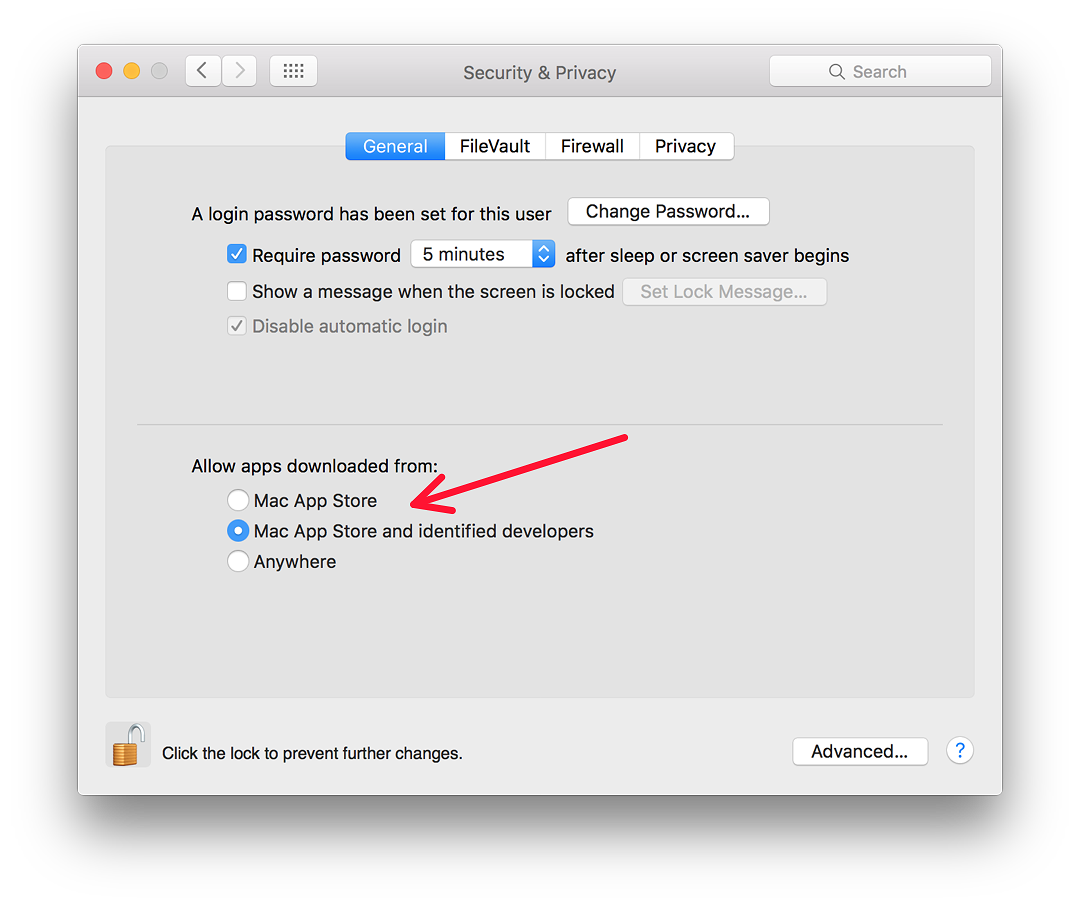
Task: Show all preferences grid icon
Action: [x=293, y=71]
